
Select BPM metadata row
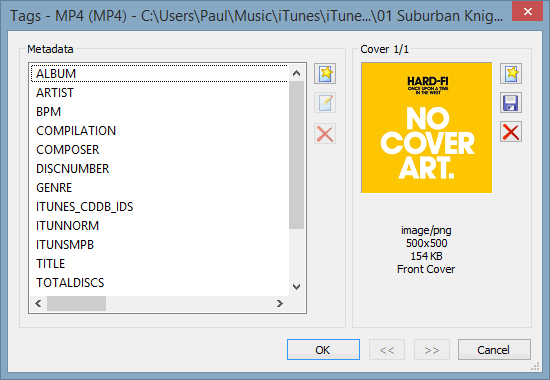(x=159, y=112)
